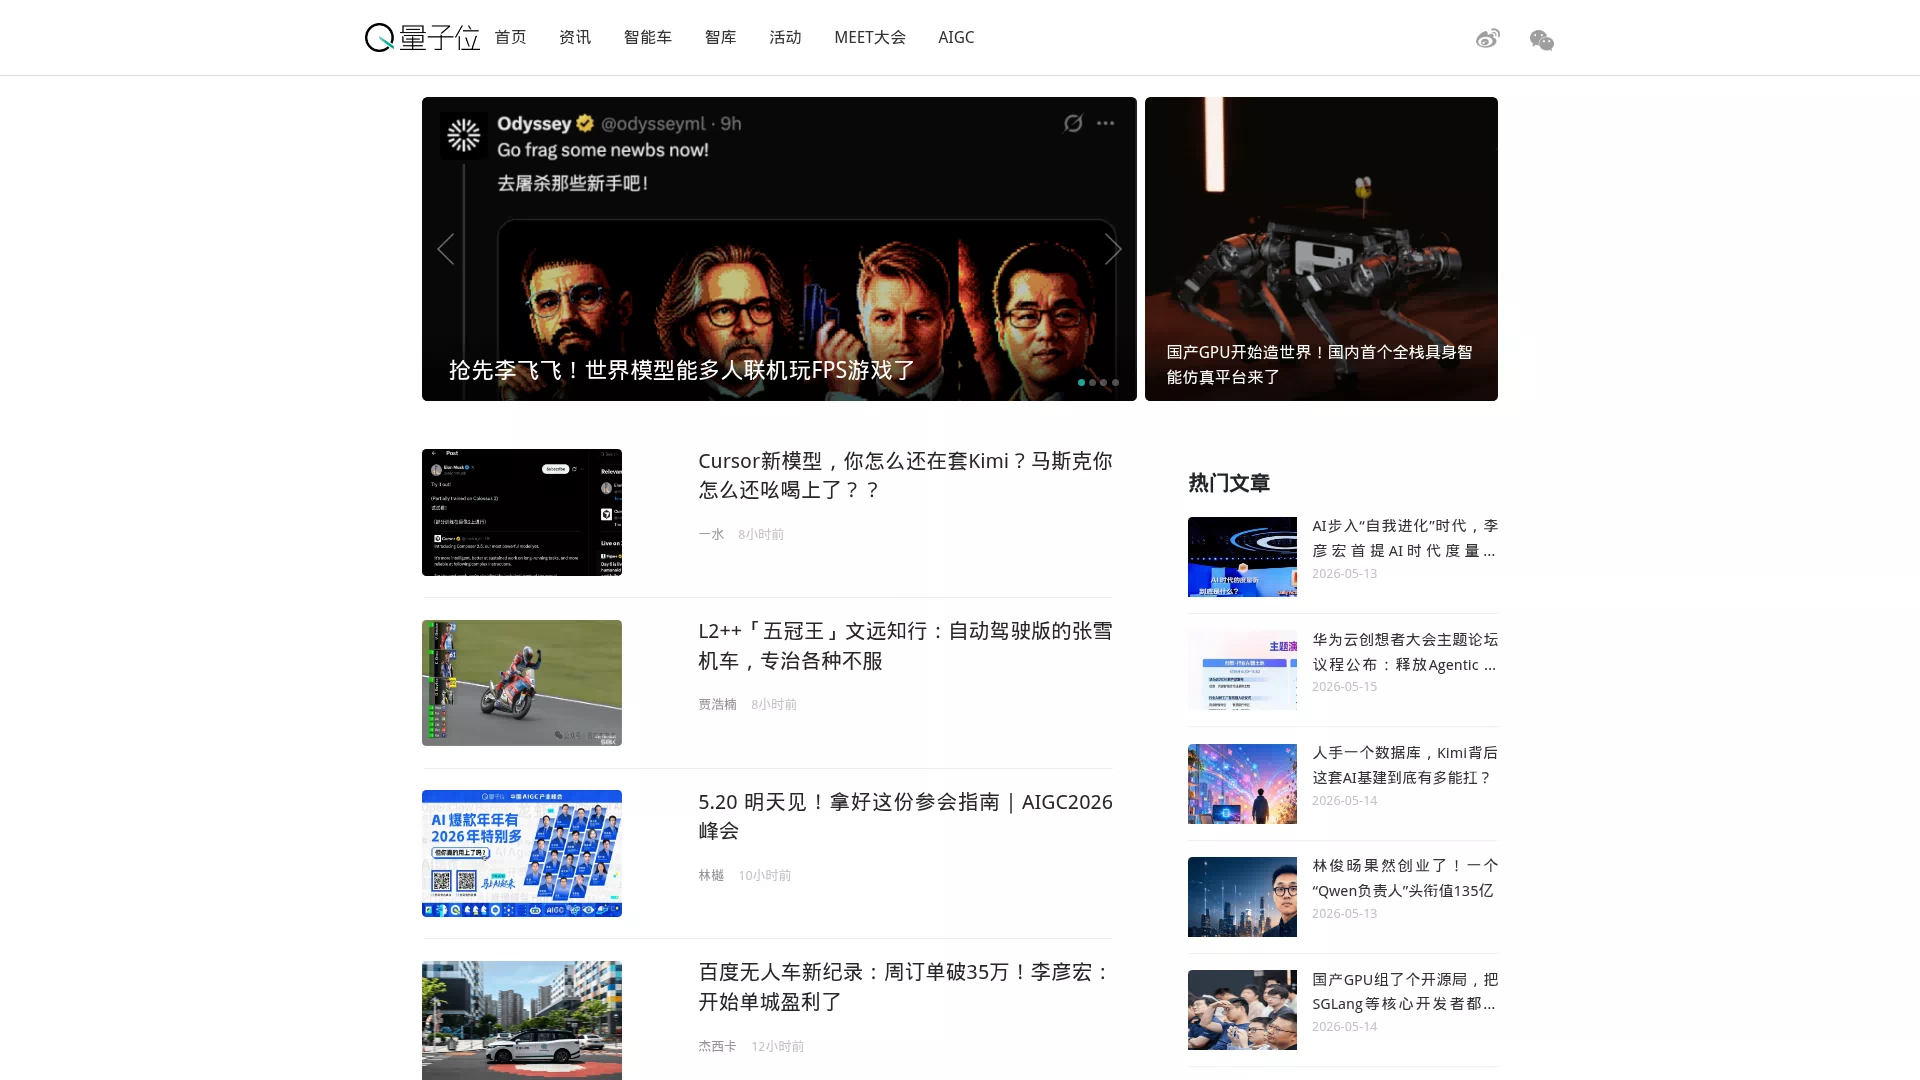Open 百度无人车新纪录 article title
1920x1080 pixels.
click(x=905, y=987)
